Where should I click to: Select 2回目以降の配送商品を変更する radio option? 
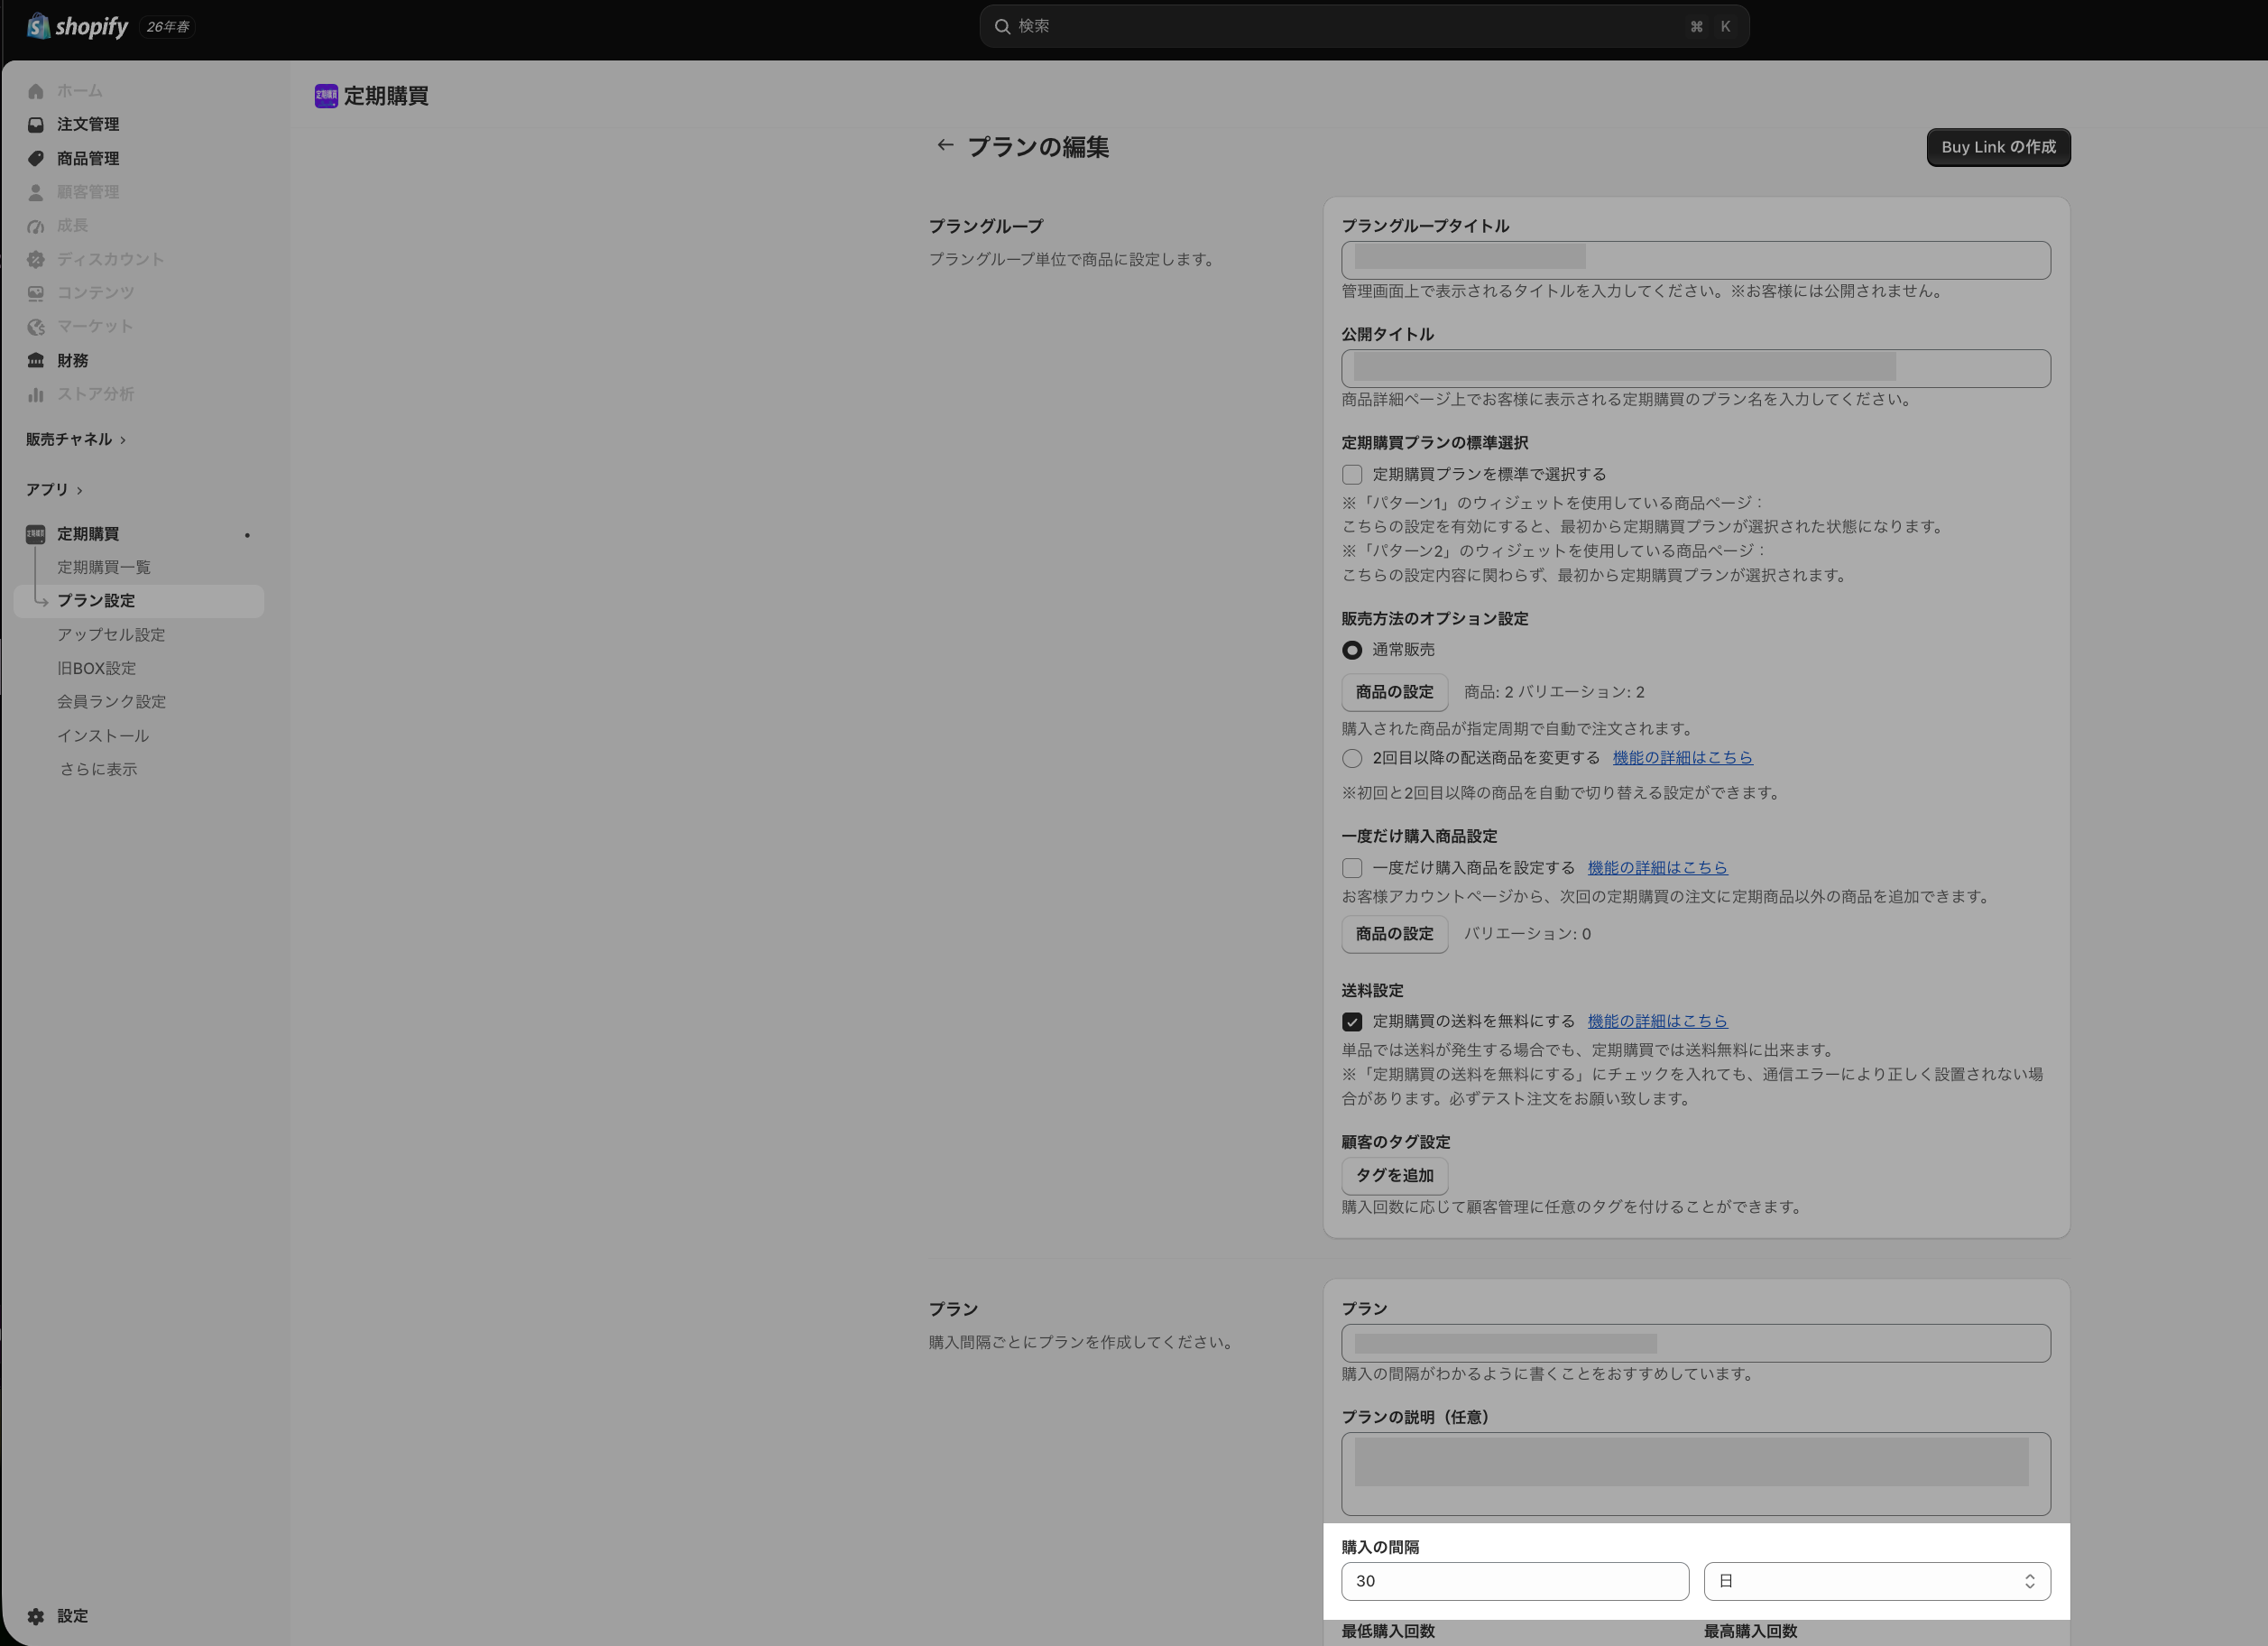pyautogui.click(x=1352, y=758)
